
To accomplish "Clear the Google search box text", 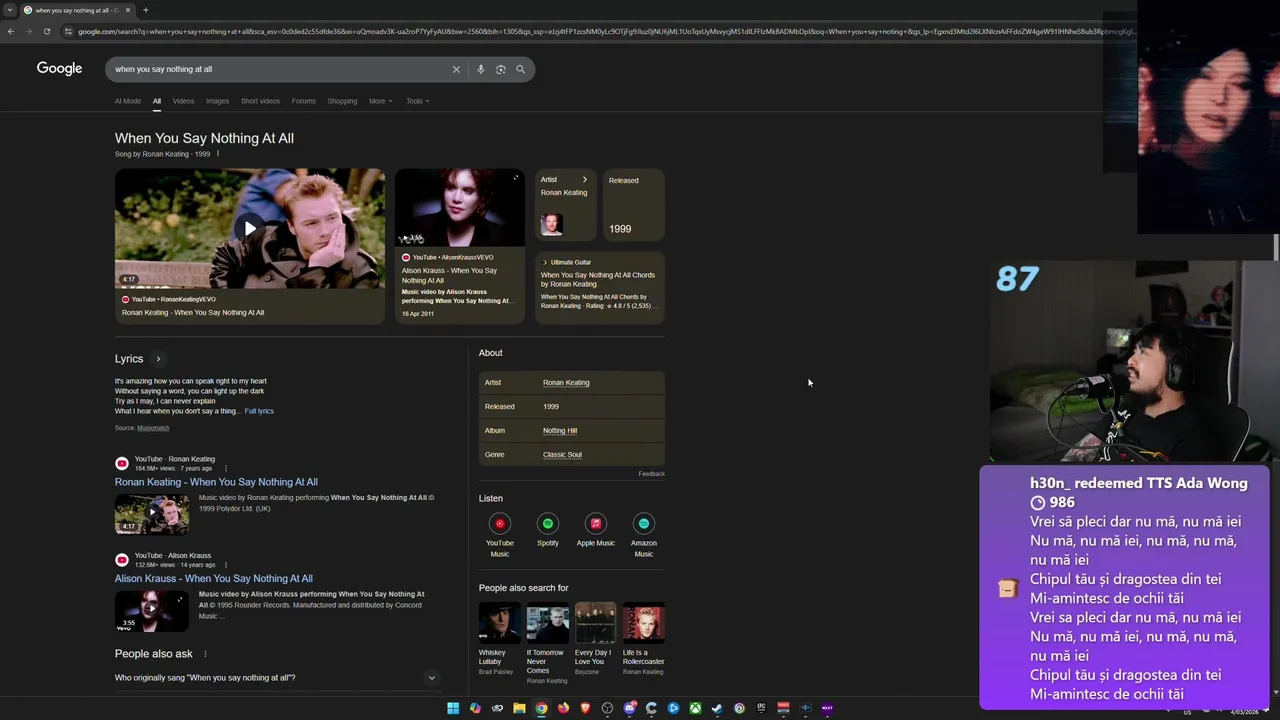I will coord(456,69).
